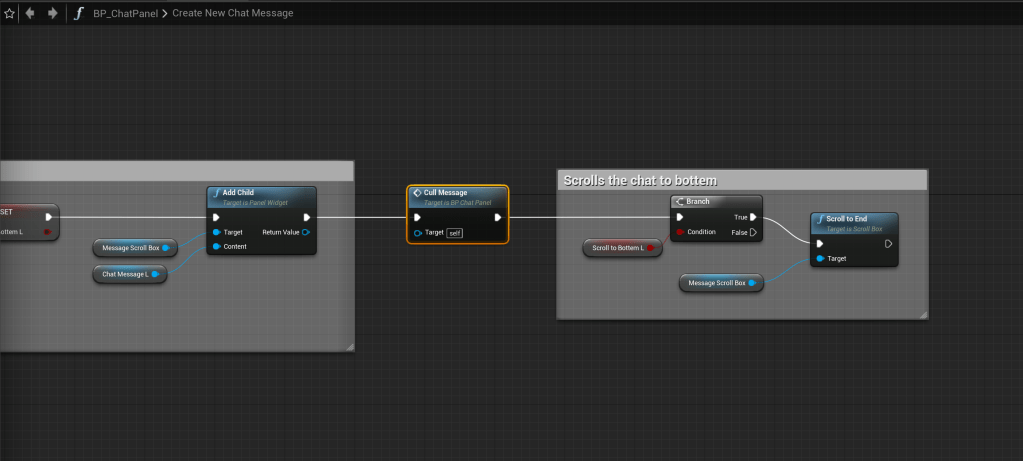This screenshot has height=461, width=1023.
Task: Select the Chat Message L variable node
Action: point(128,274)
